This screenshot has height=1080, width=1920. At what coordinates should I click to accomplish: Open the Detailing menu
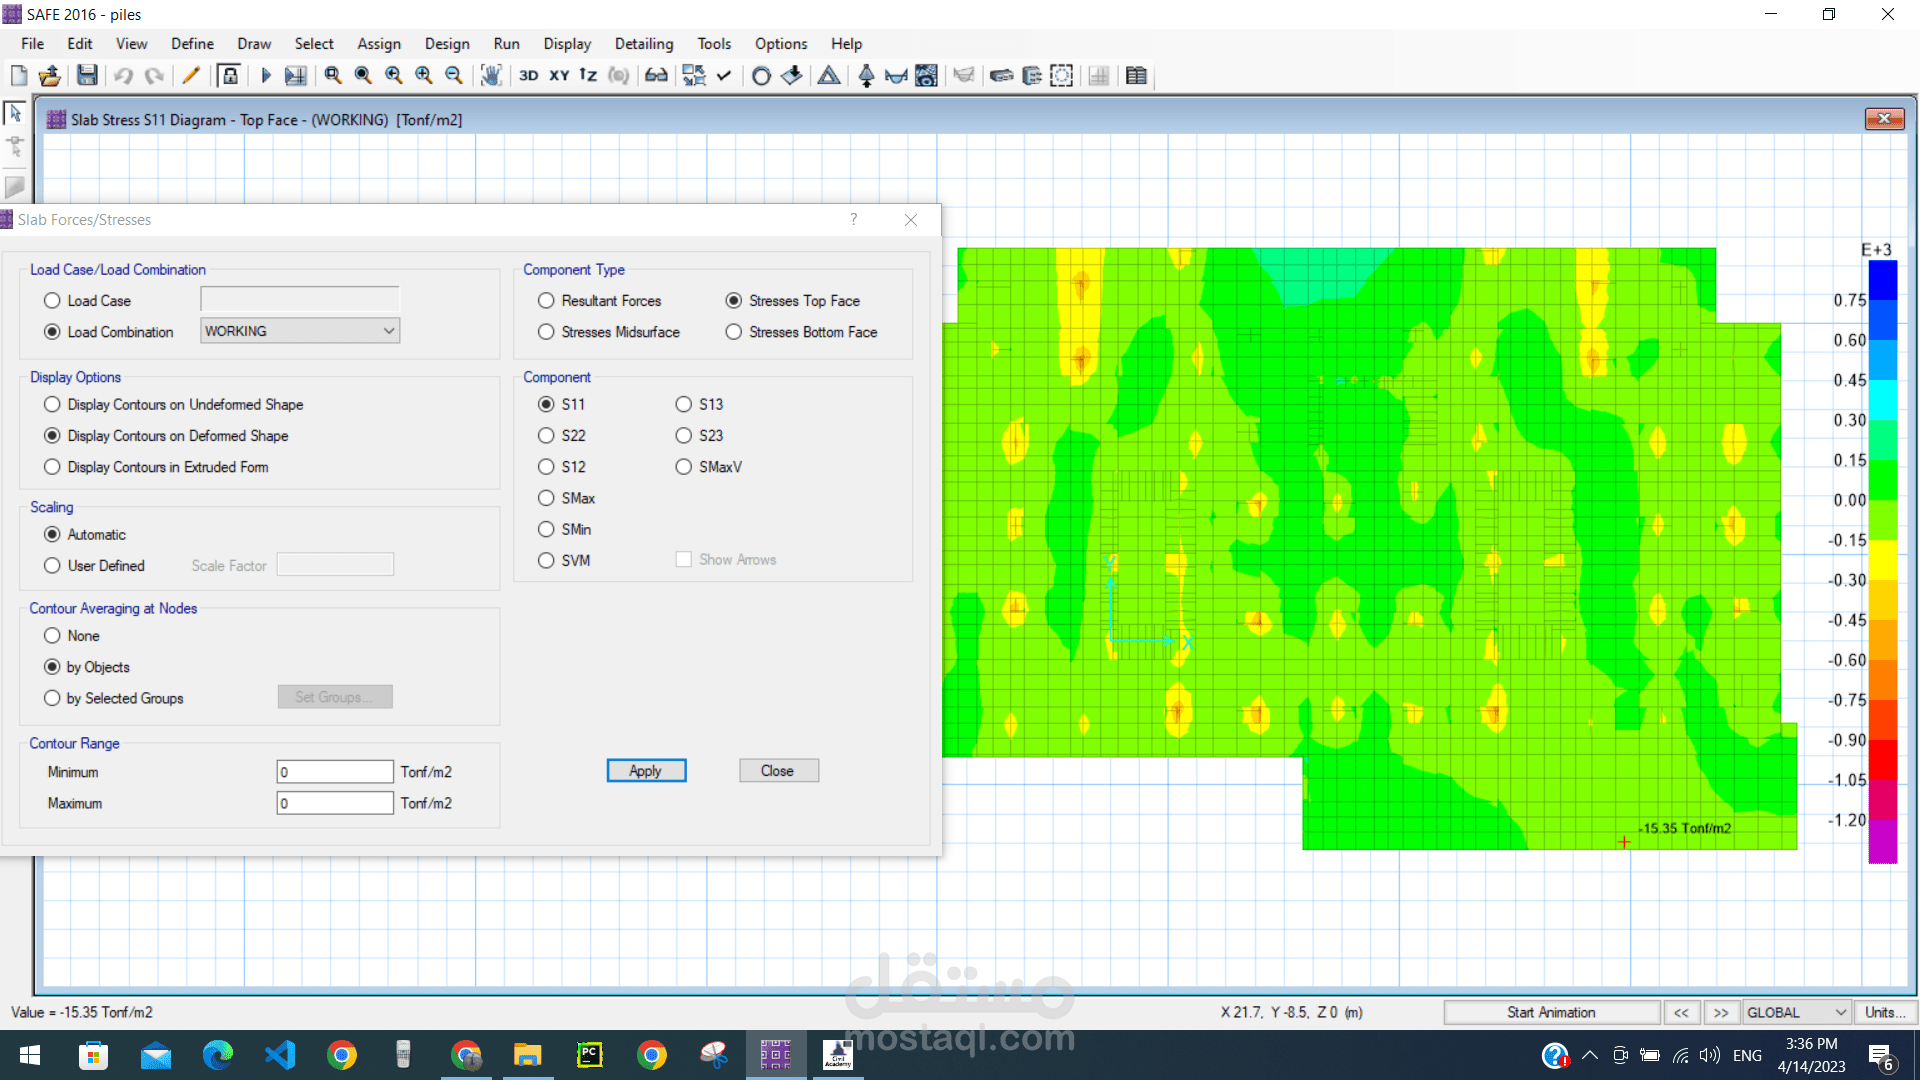pyautogui.click(x=643, y=44)
